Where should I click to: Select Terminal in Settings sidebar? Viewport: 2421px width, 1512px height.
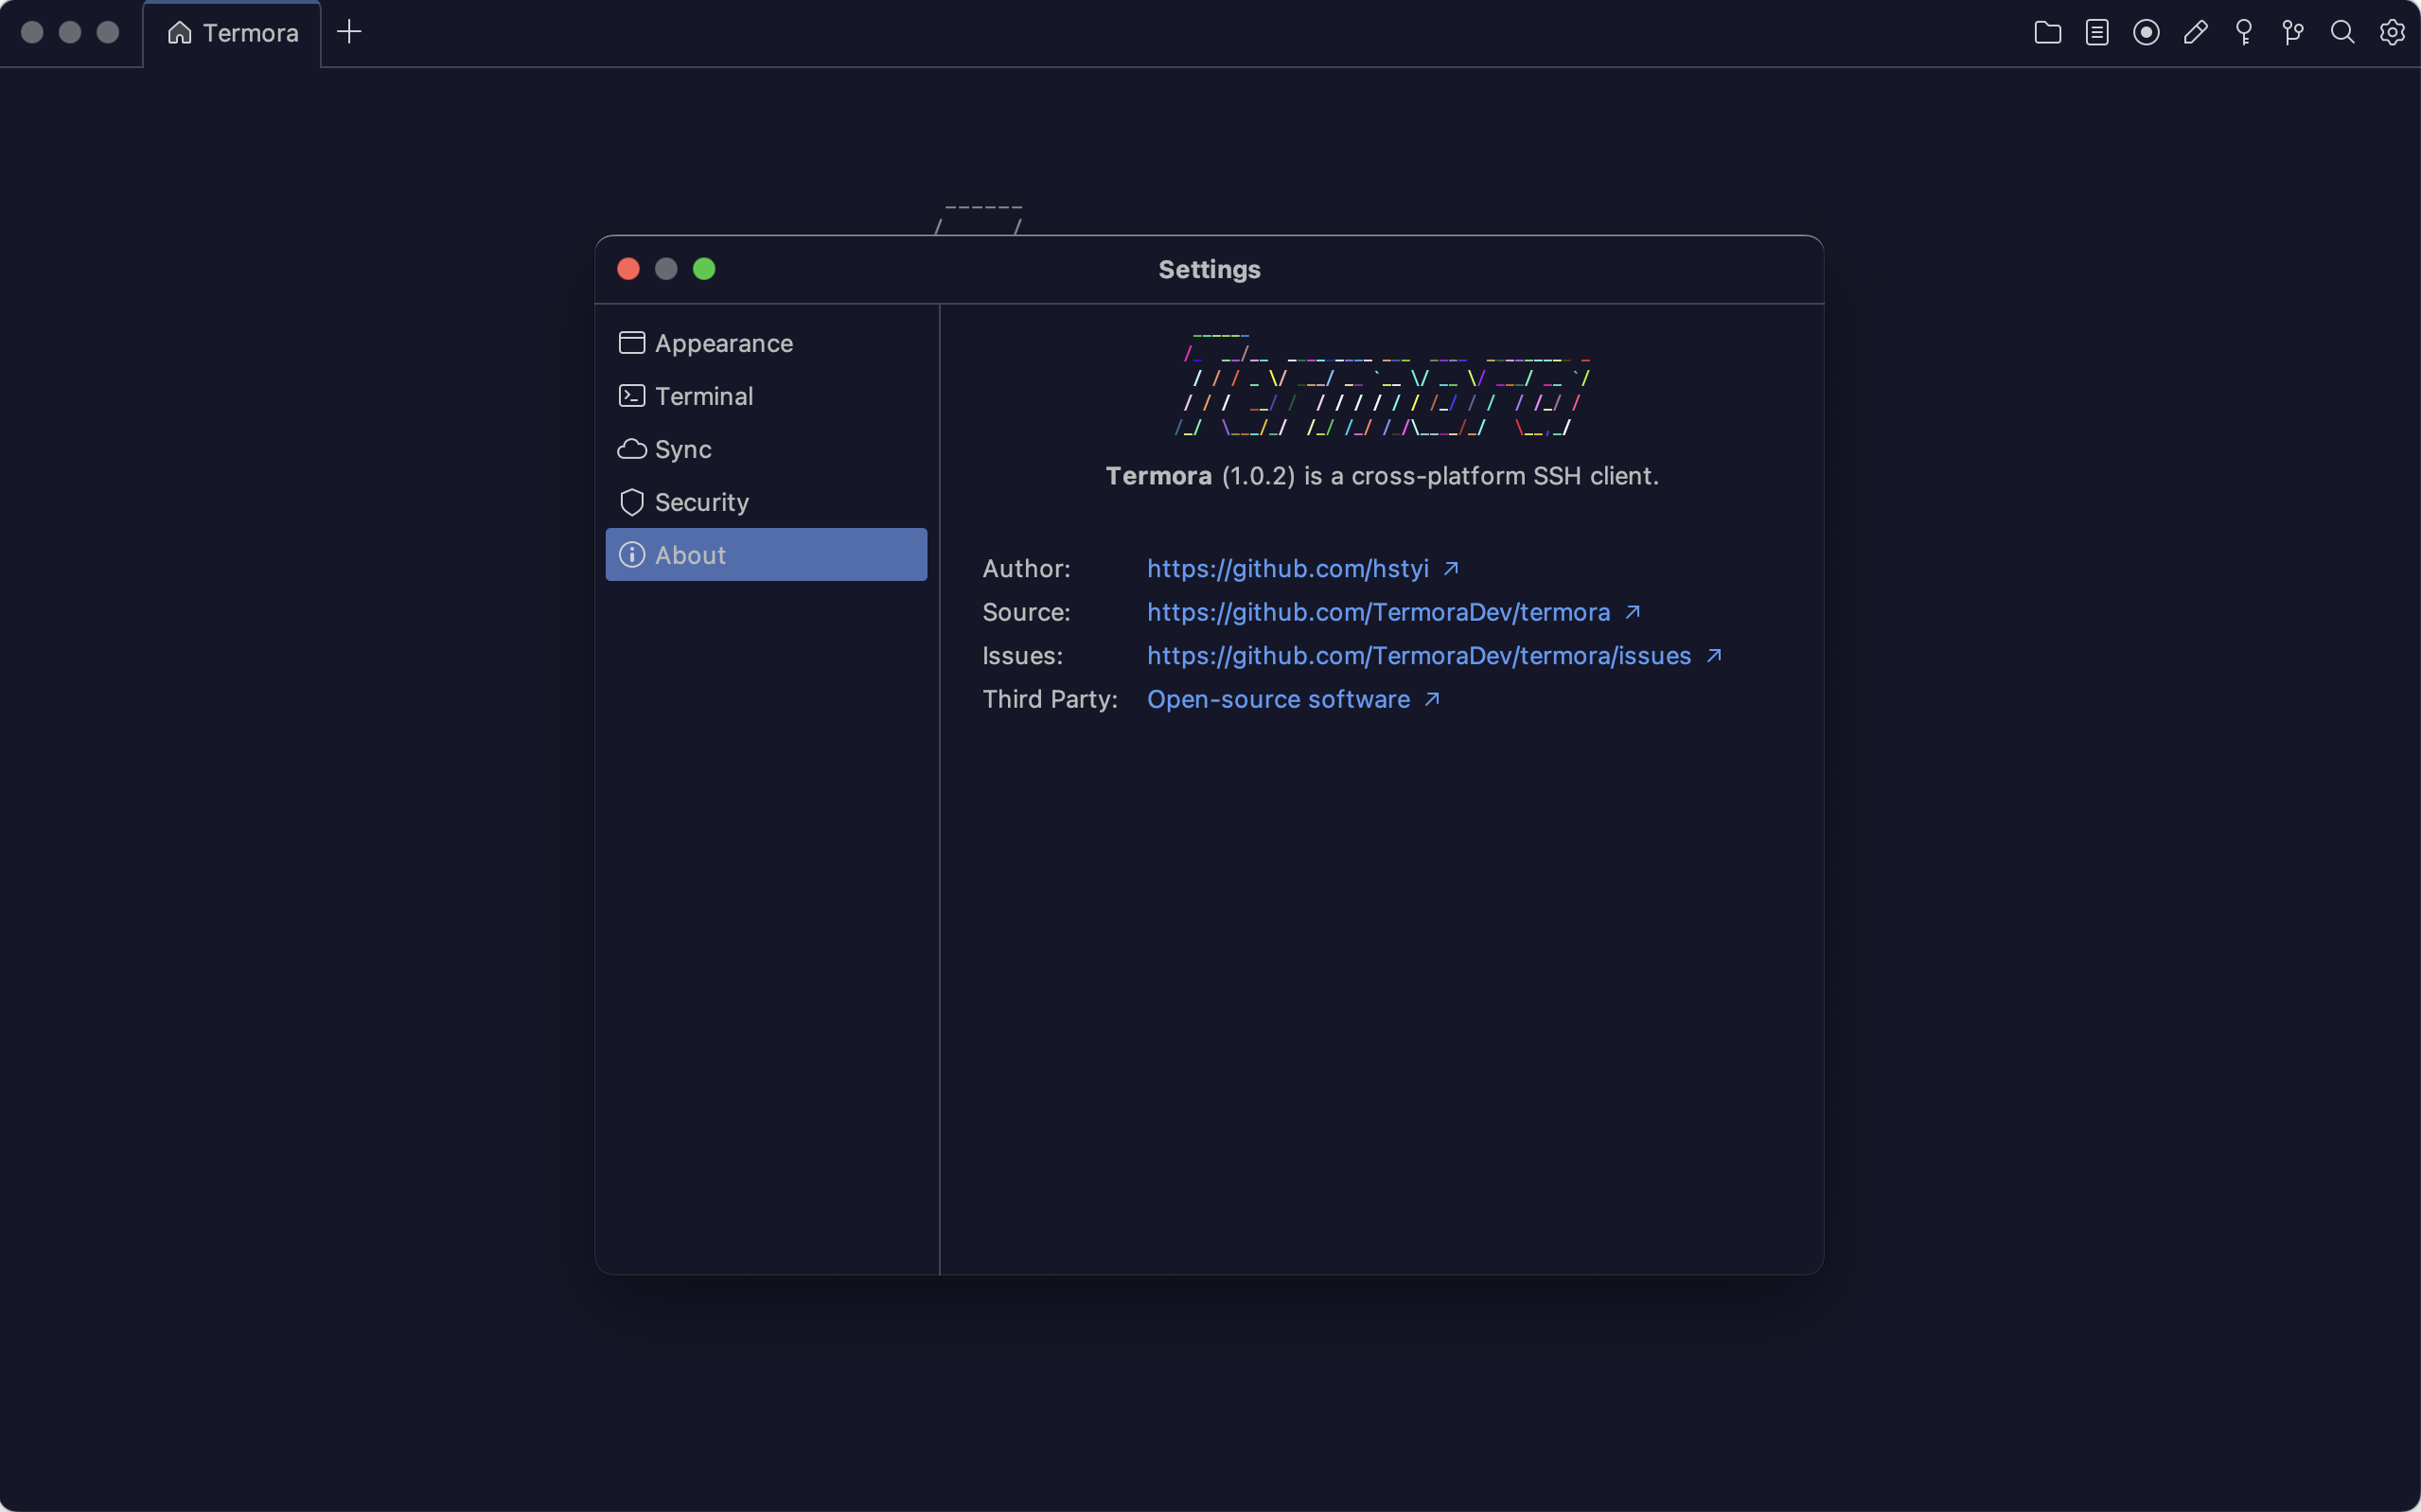point(766,396)
